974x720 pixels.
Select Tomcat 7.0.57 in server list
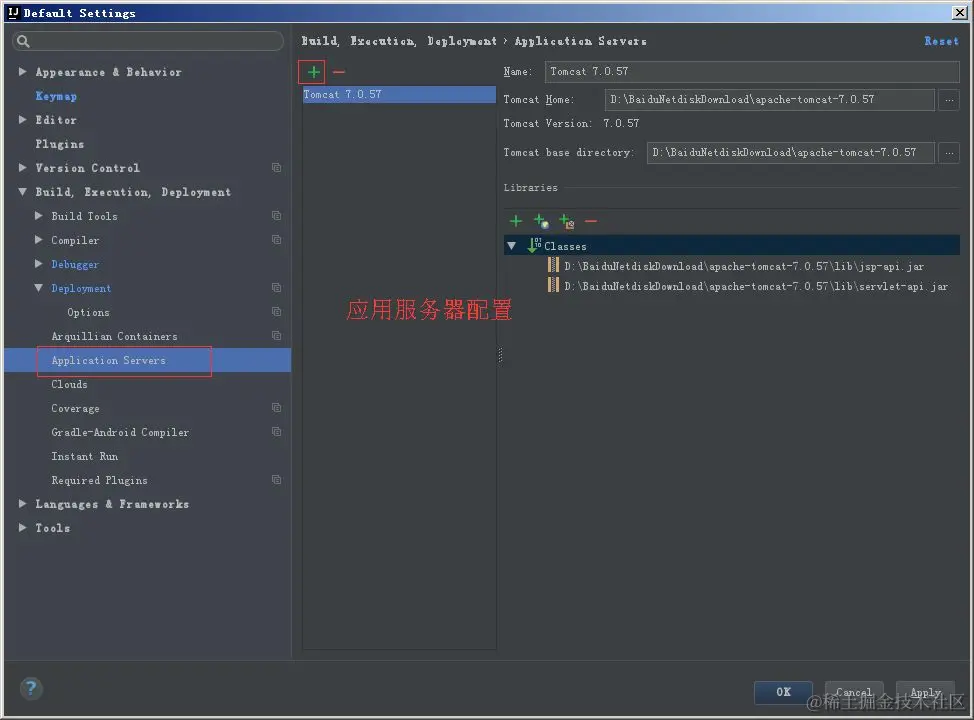pos(399,94)
